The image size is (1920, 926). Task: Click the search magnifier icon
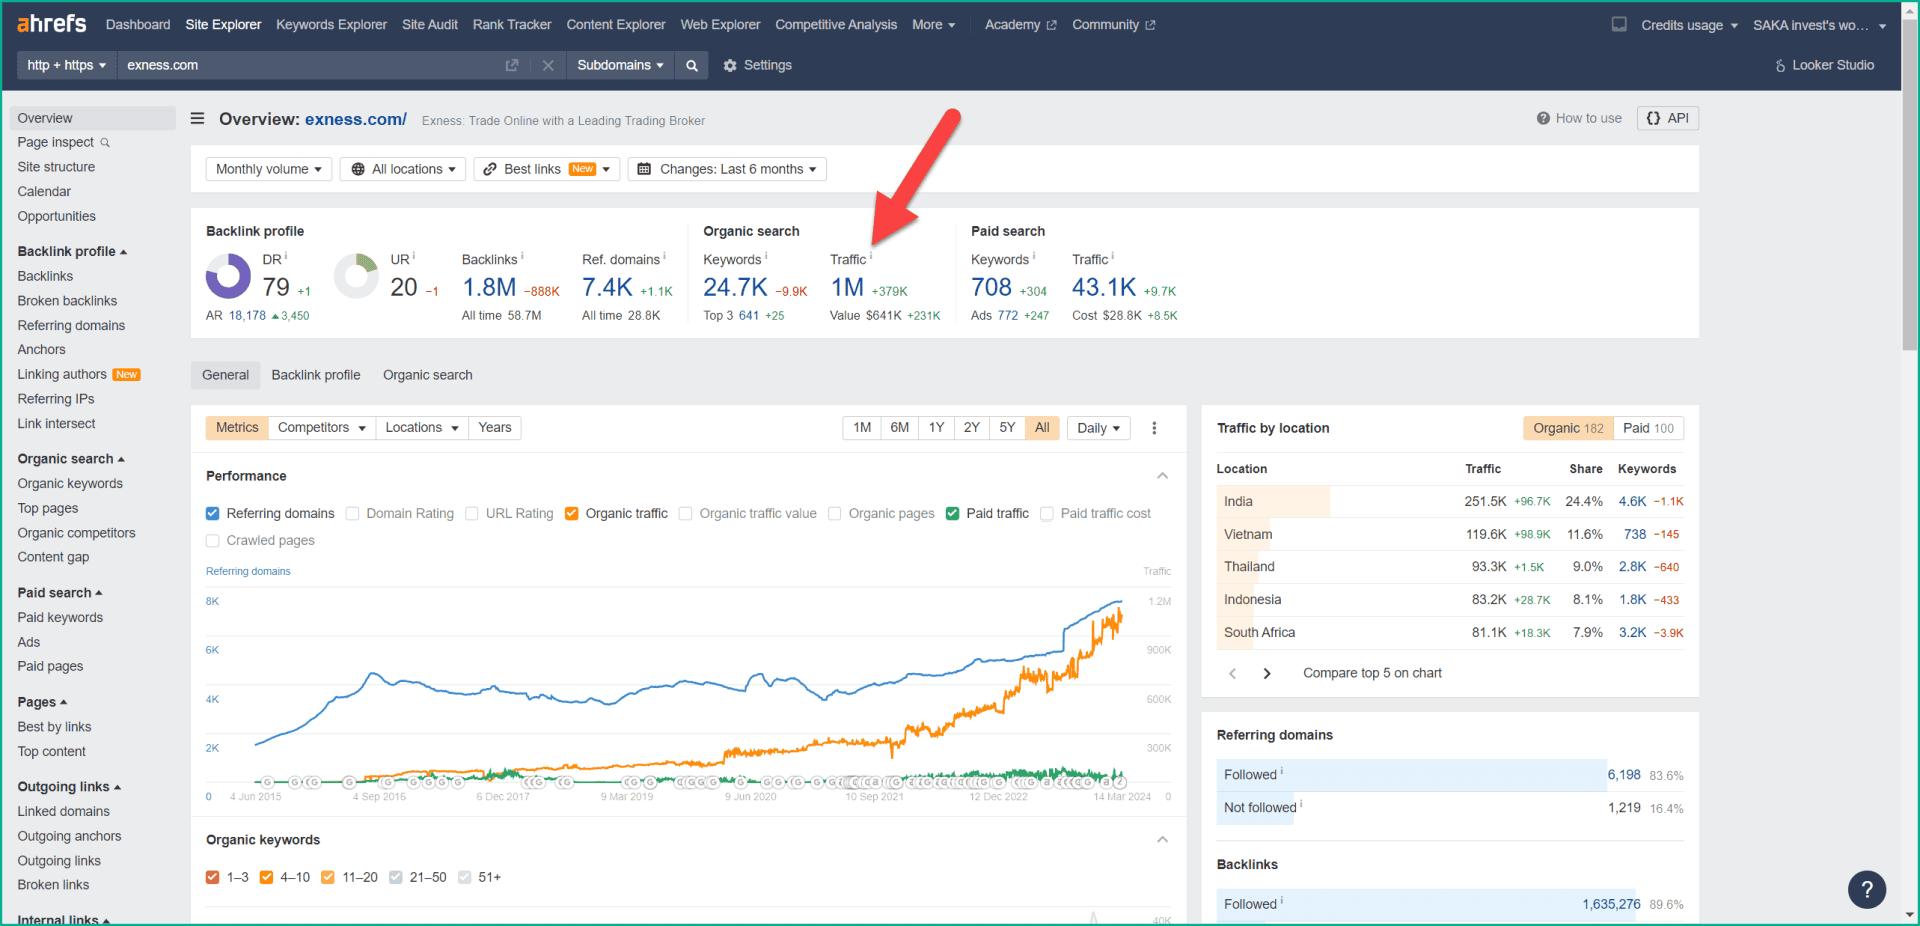[691, 65]
